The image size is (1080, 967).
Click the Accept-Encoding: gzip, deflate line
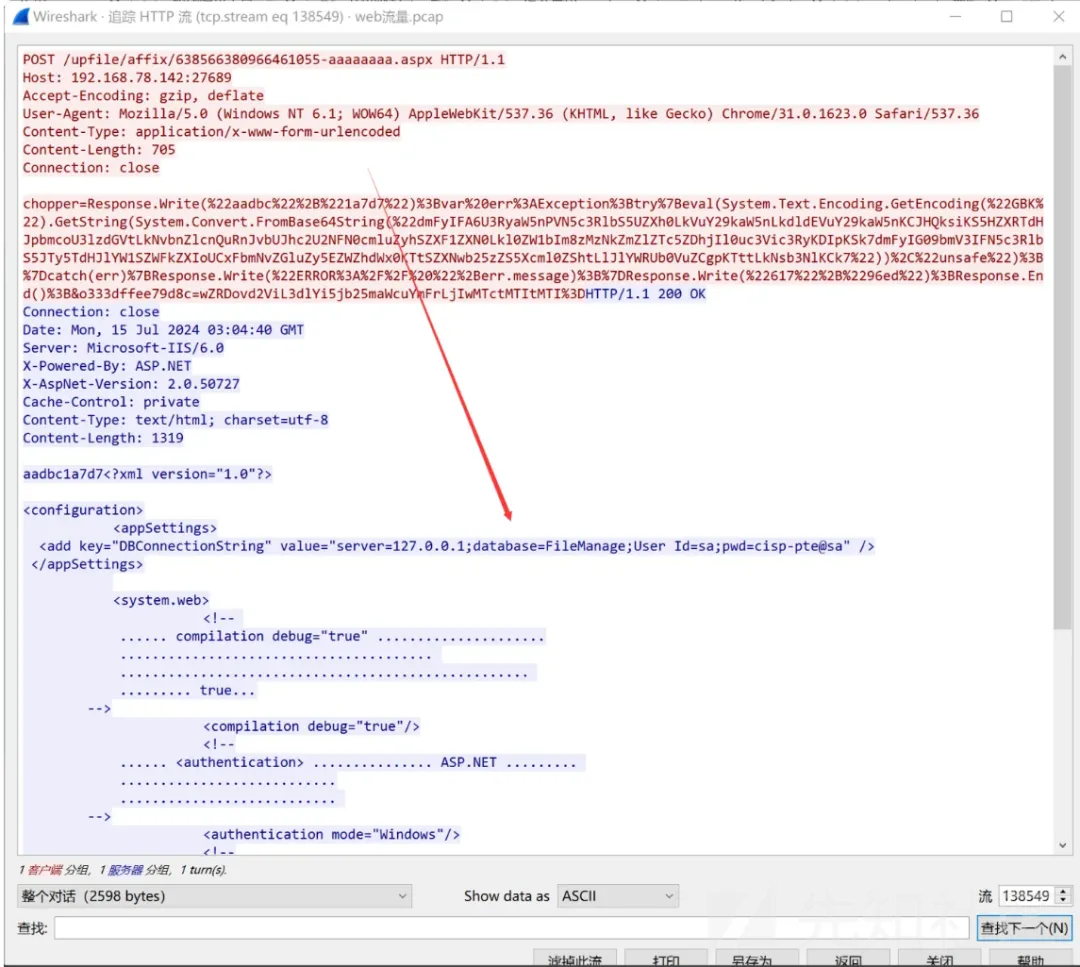143,95
